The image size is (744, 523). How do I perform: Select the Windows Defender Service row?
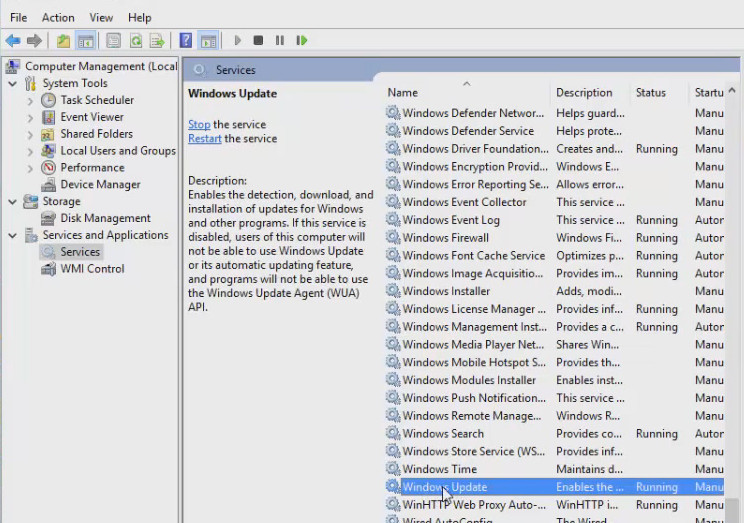pos(554,131)
